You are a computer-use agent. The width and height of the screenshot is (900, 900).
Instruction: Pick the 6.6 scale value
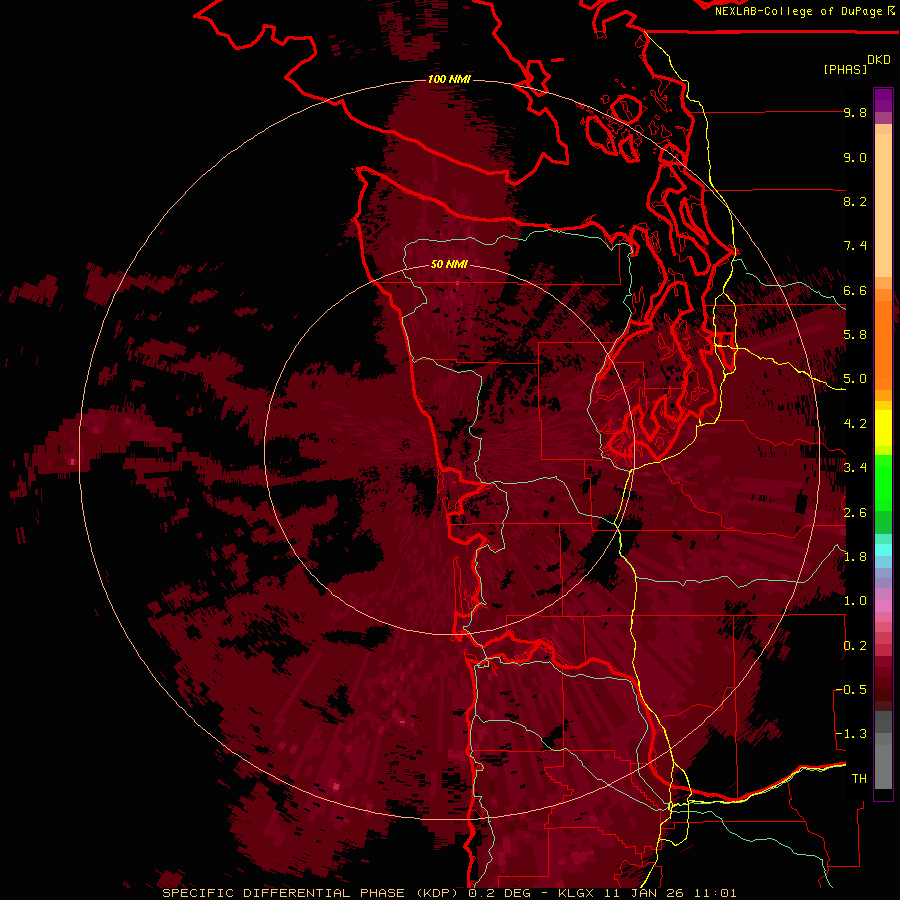point(855,290)
